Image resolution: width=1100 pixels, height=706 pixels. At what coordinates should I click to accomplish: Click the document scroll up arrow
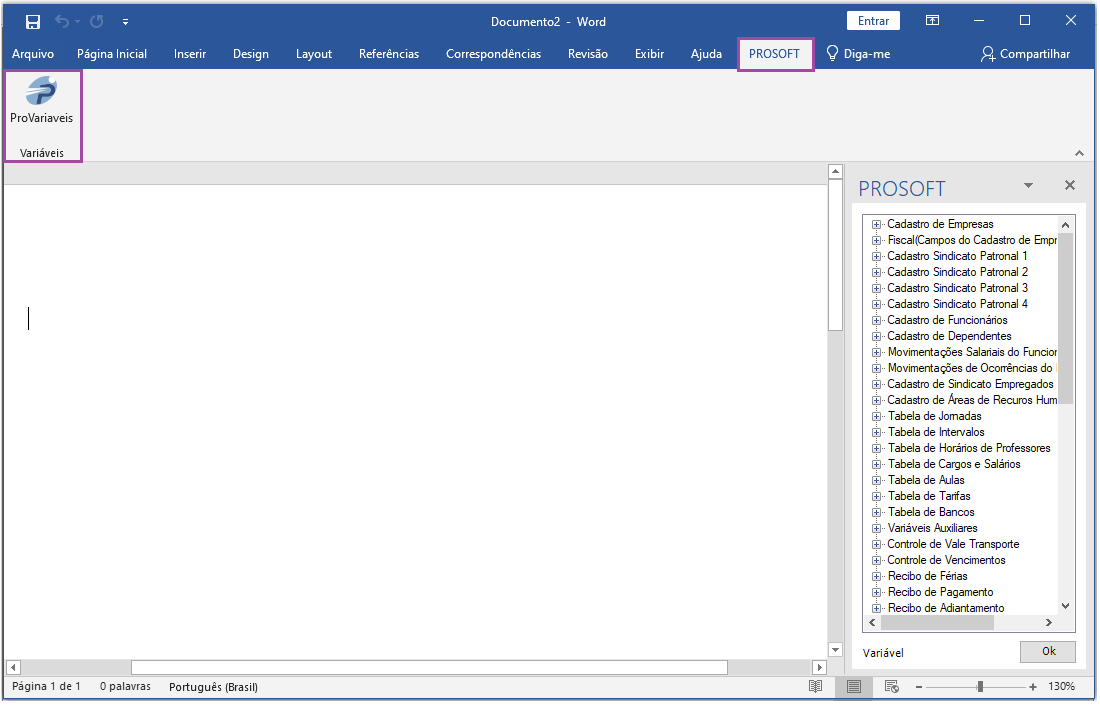835,171
